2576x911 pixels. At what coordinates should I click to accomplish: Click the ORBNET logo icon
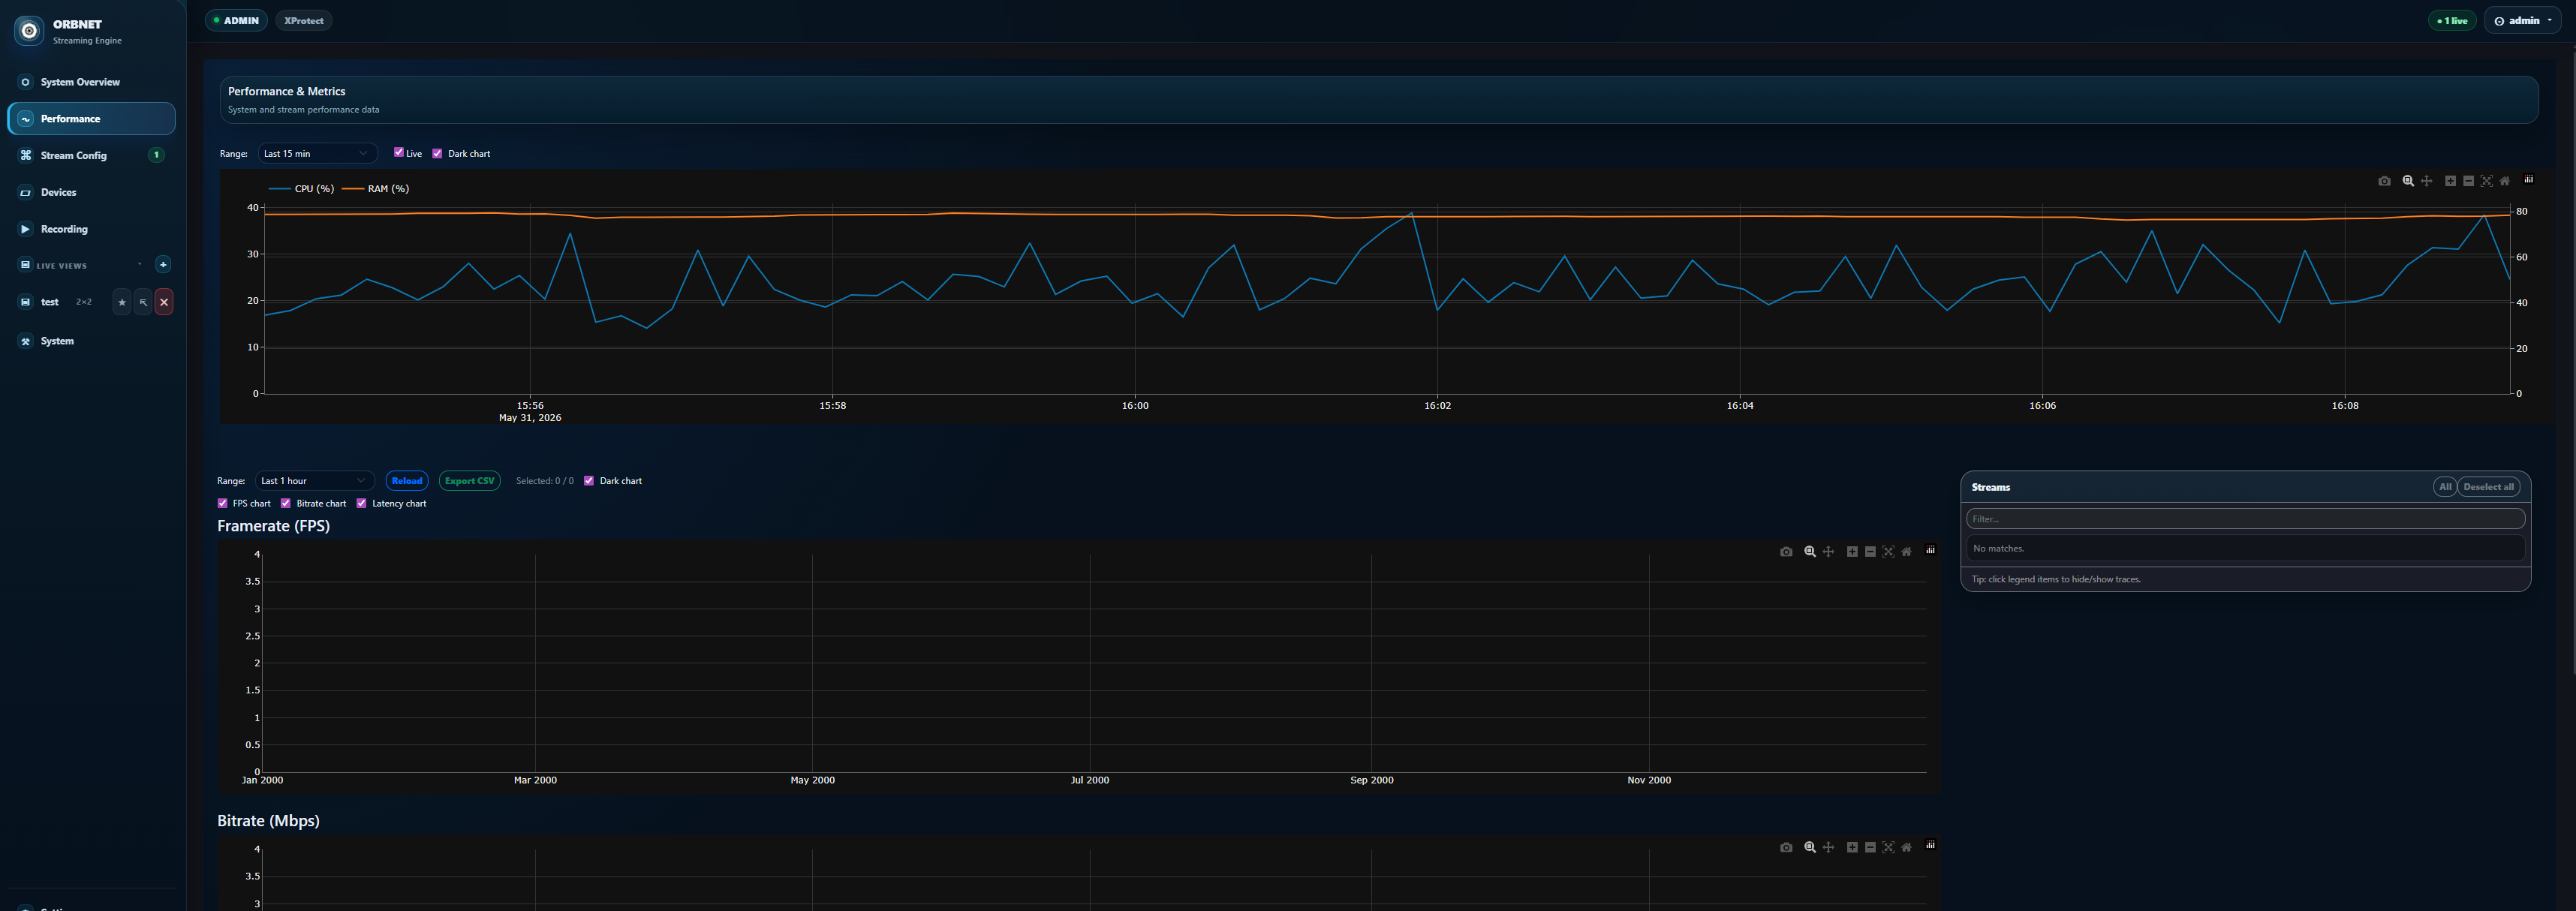(29, 31)
